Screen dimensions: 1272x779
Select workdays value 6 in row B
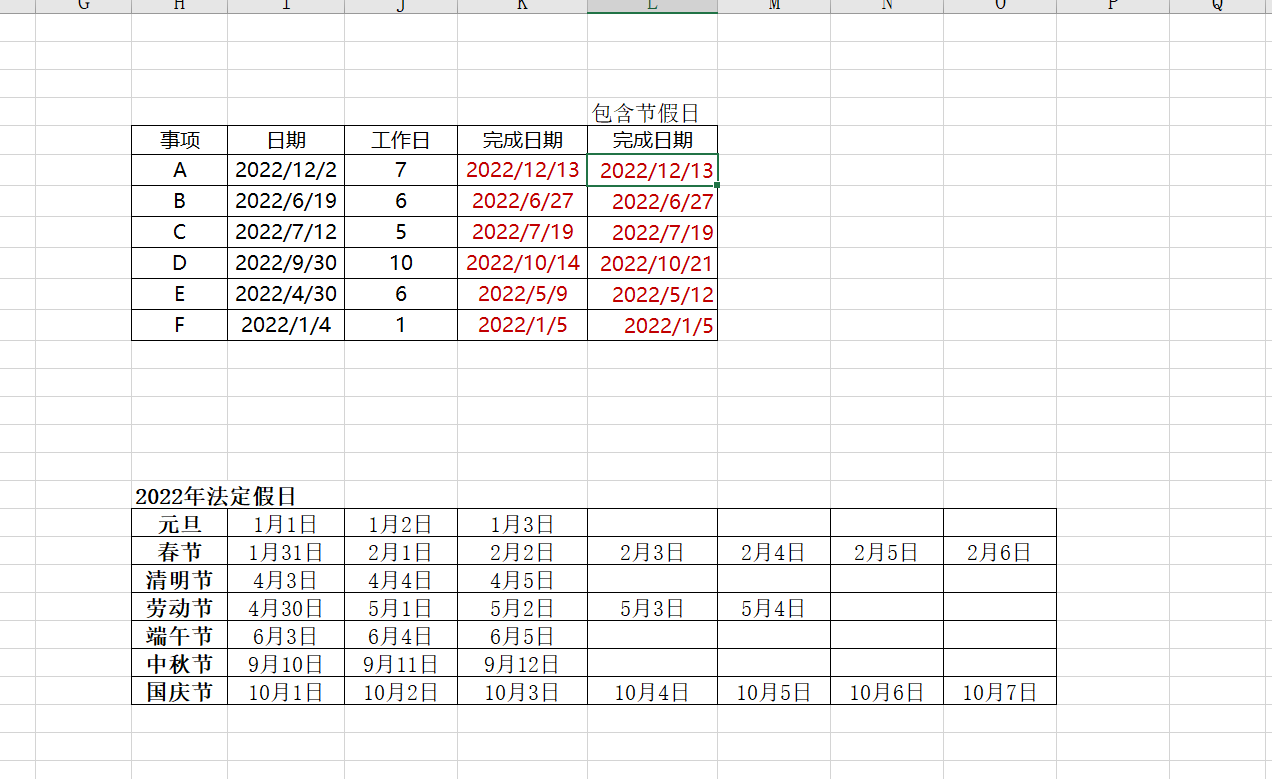[x=401, y=201]
